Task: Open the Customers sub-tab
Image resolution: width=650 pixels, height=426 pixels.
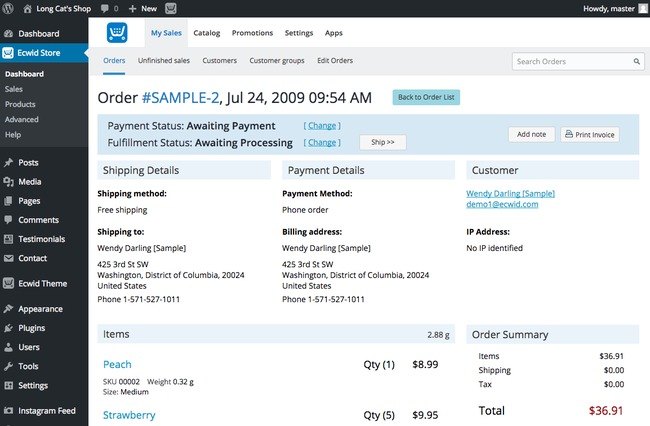Action: click(220, 61)
